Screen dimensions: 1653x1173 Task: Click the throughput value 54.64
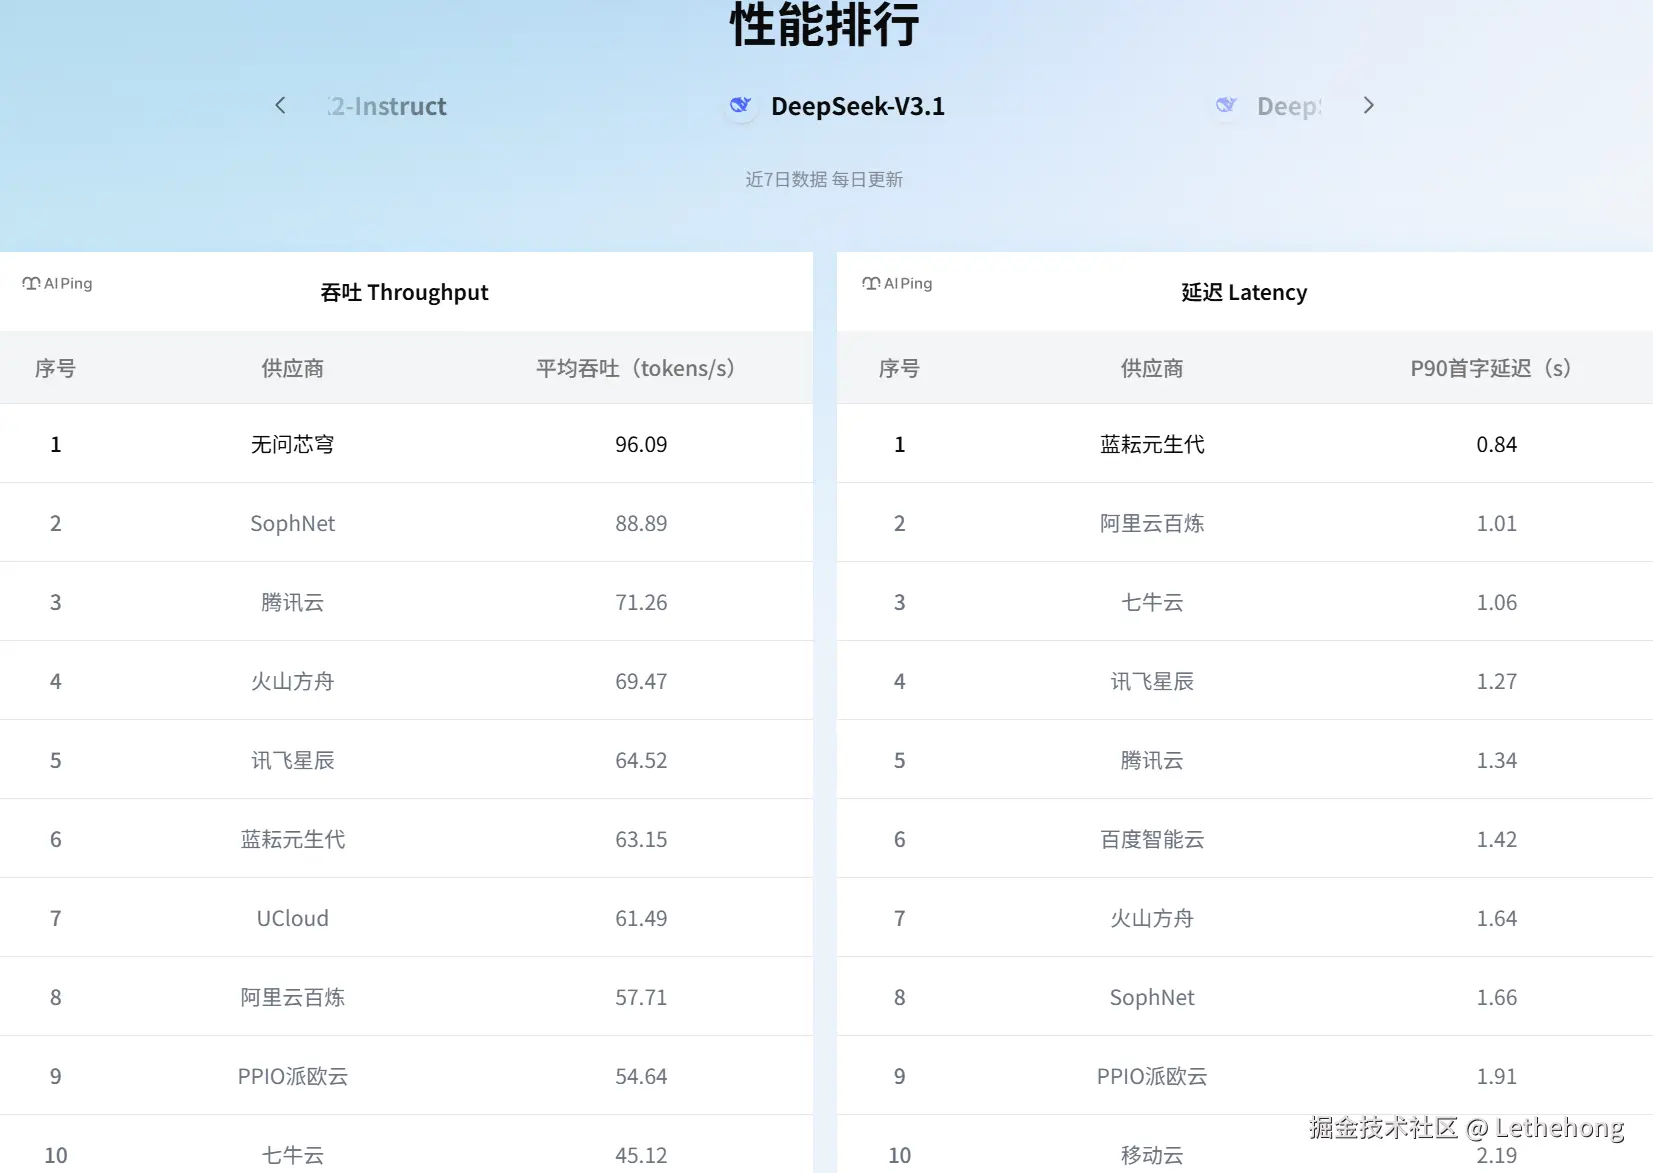coord(641,1076)
